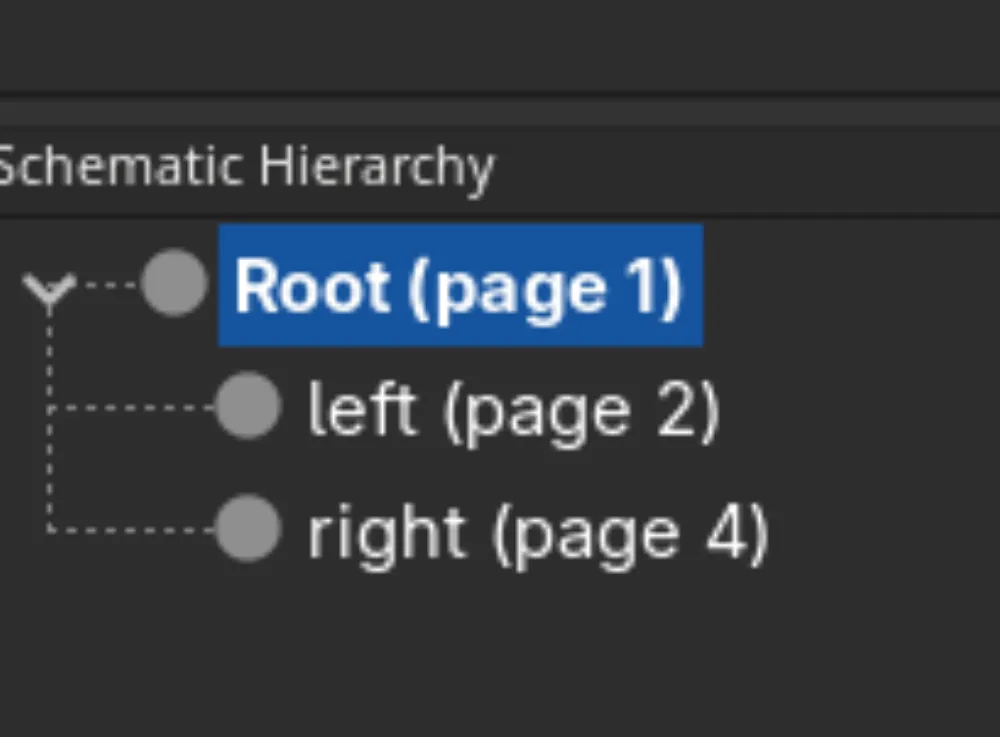Click the gray node icon beside right (page 4)
Image resolution: width=1000 pixels, height=737 pixels.
pos(248,530)
